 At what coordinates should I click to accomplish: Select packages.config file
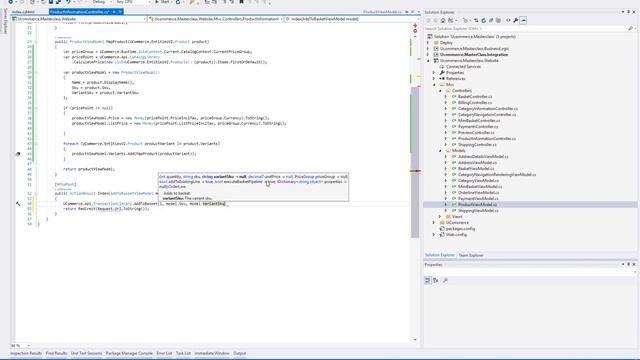[460, 229]
